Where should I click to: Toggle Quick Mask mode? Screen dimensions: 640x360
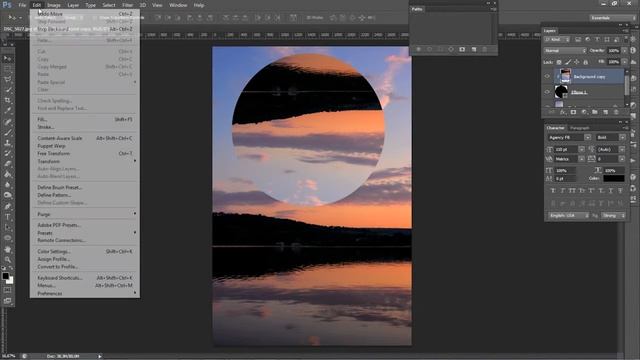pyautogui.click(x=7, y=290)
